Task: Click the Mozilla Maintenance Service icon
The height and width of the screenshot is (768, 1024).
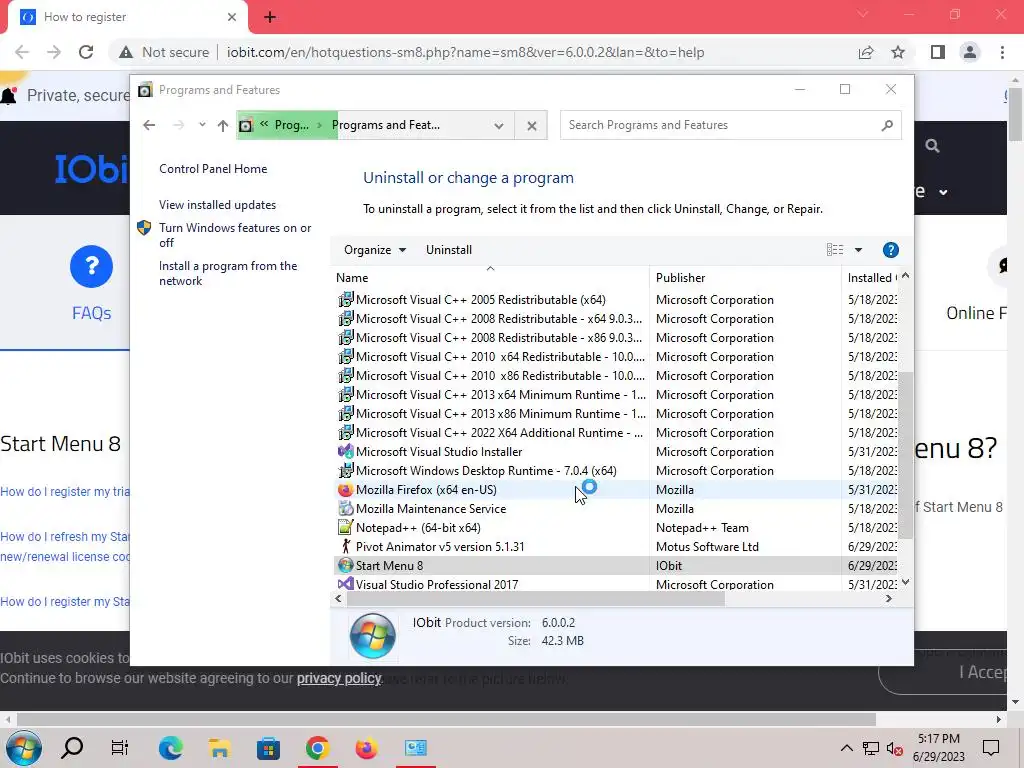Action: pyautogui.click(x=345, y=508)
